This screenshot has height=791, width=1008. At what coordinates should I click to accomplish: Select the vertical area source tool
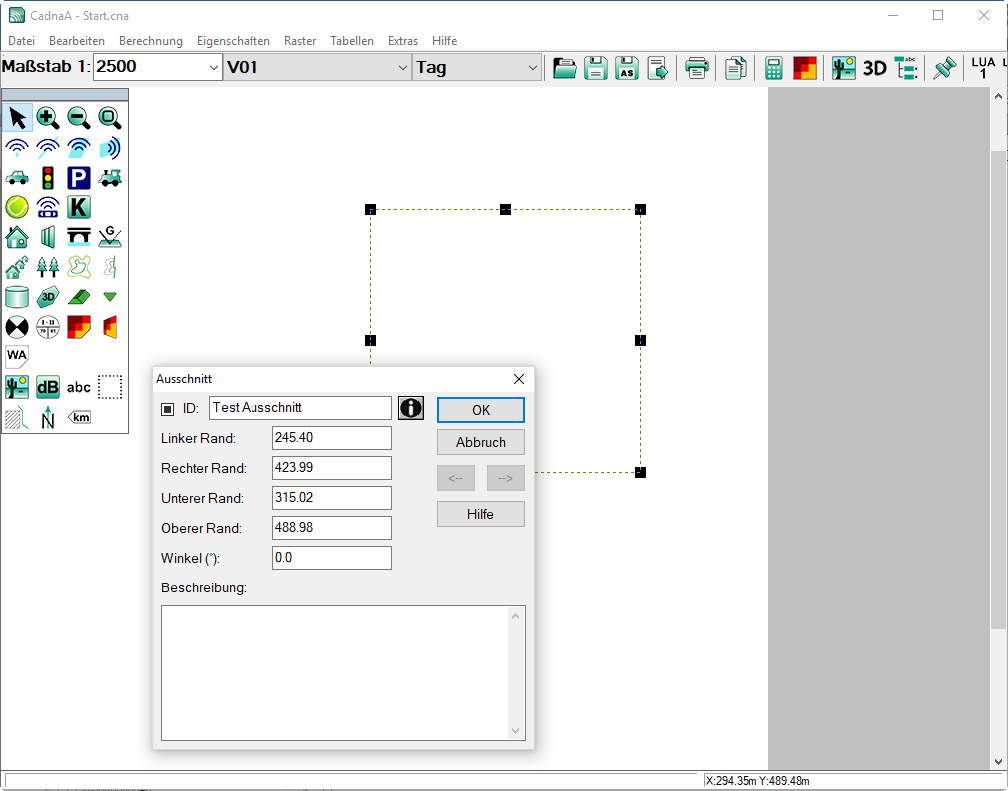coord(109,149)
